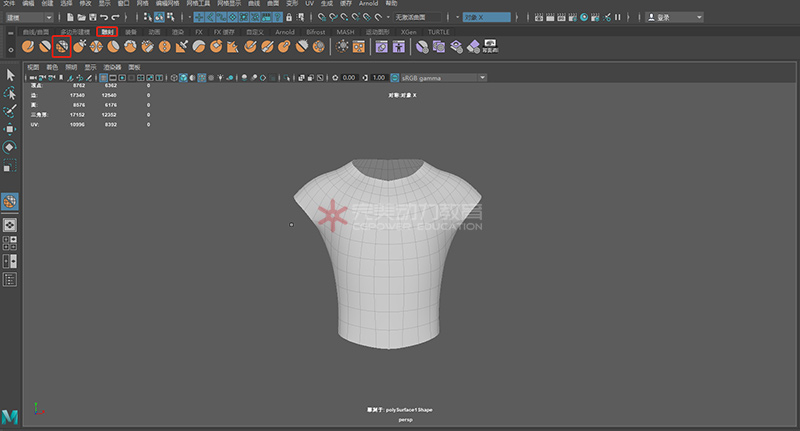Image resolution: width=800 pixels, height=431 pixels.
Task: Expand the 建模 workspace mode dropdown
Action: (29, 17)
